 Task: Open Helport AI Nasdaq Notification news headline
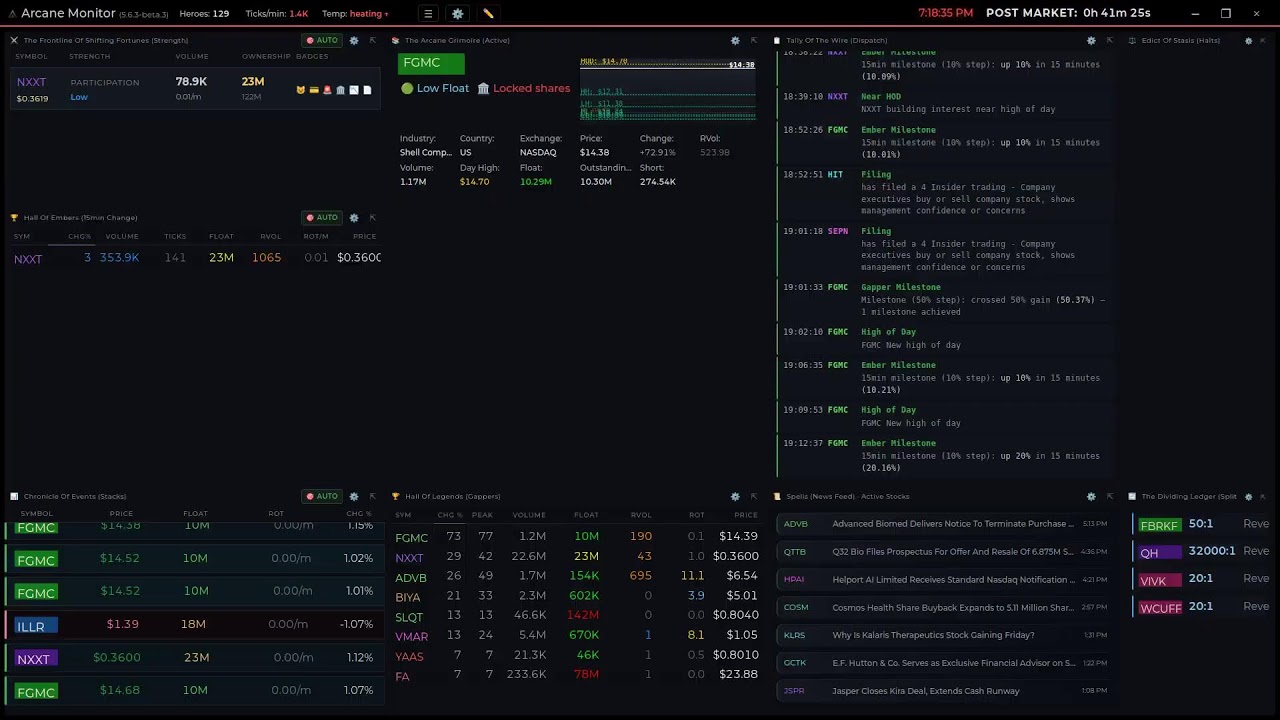click(953, 580)
